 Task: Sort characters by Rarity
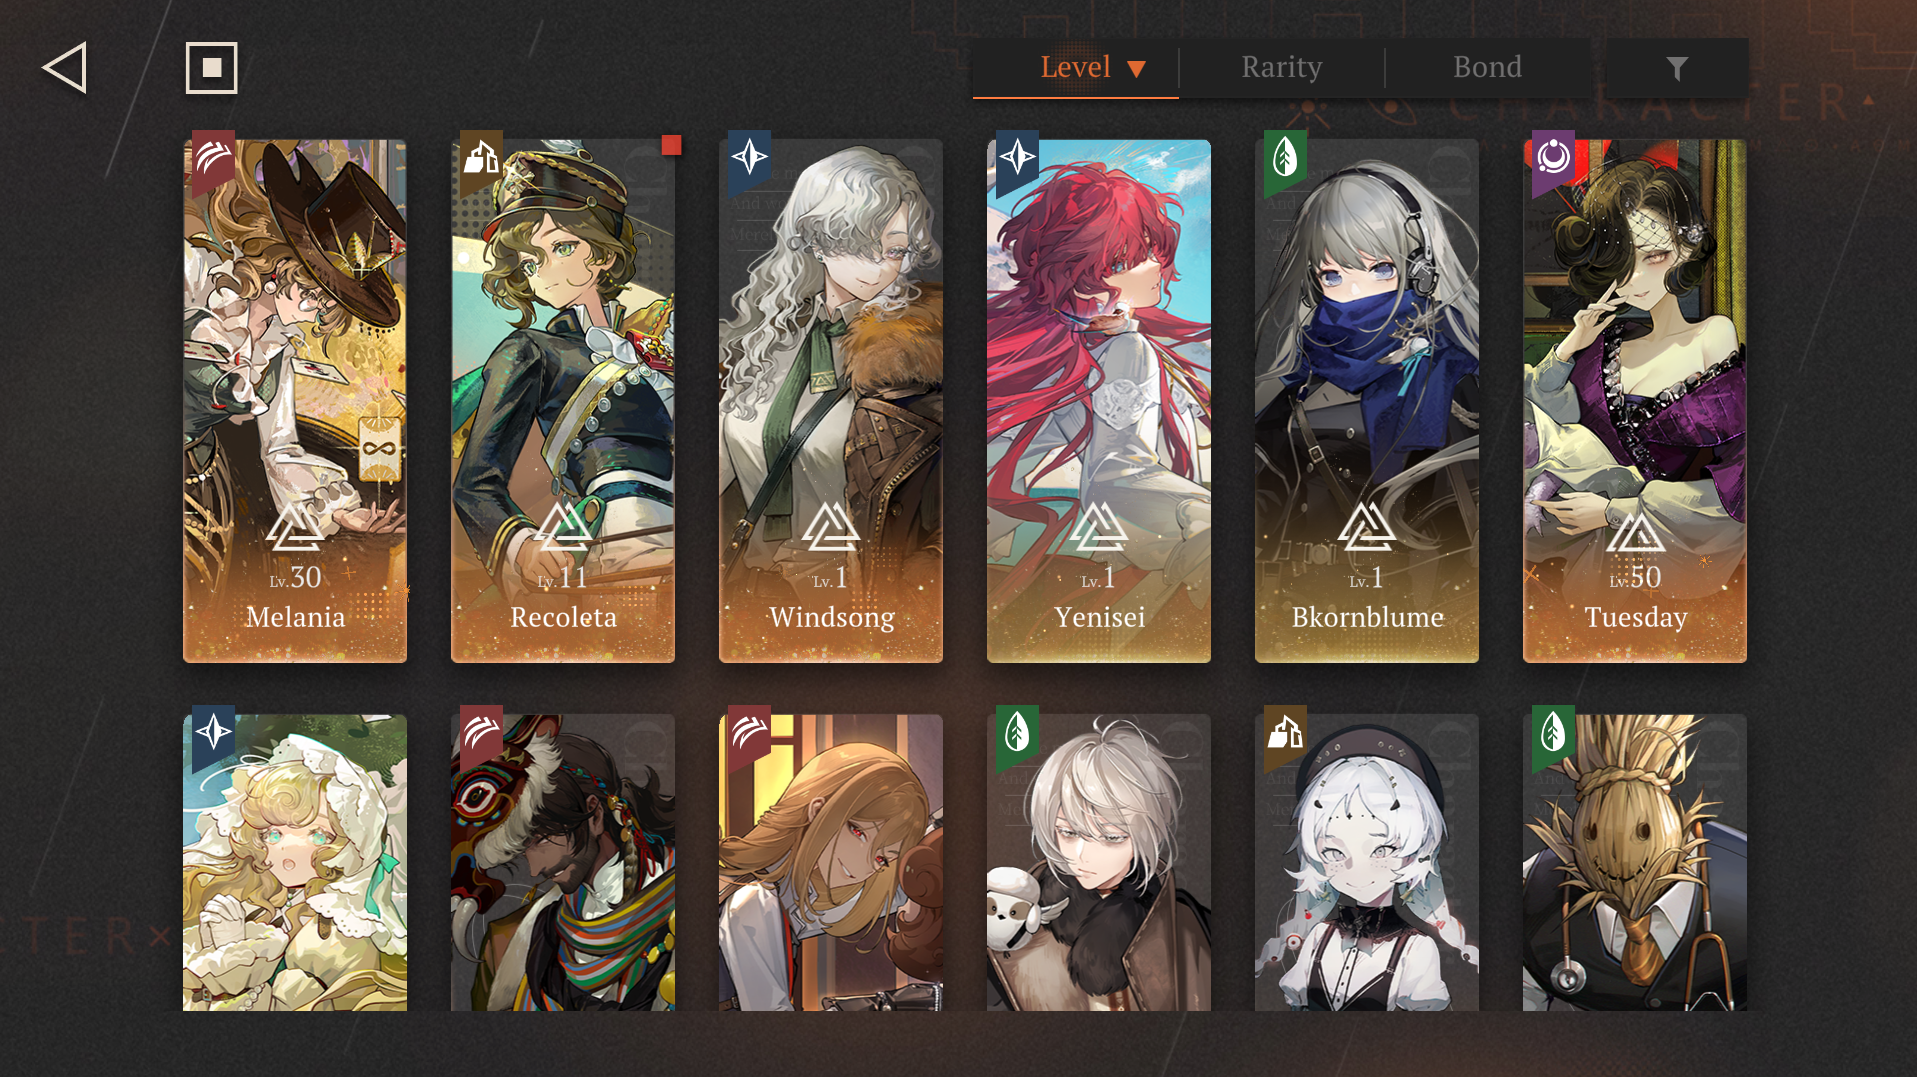coord(1281,67)
